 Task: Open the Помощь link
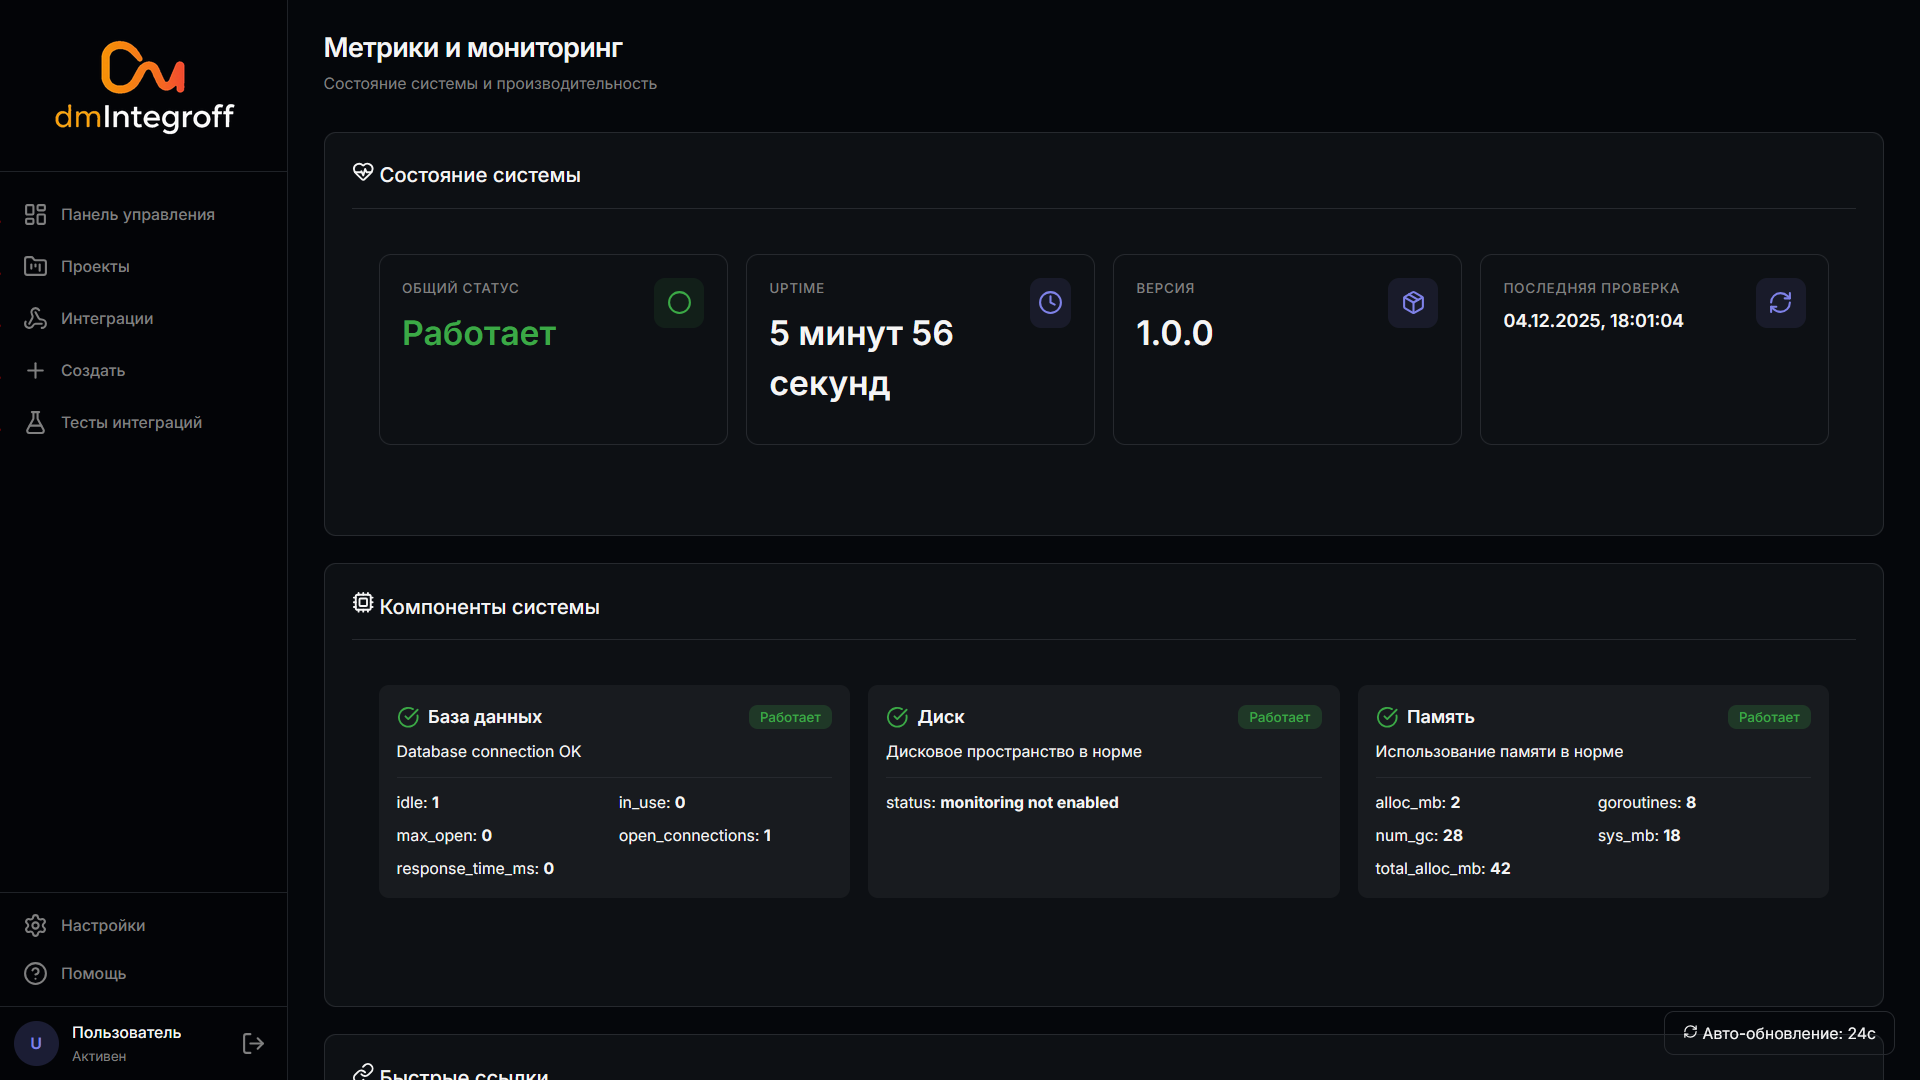pyautogui.click(x=93, y=974)
